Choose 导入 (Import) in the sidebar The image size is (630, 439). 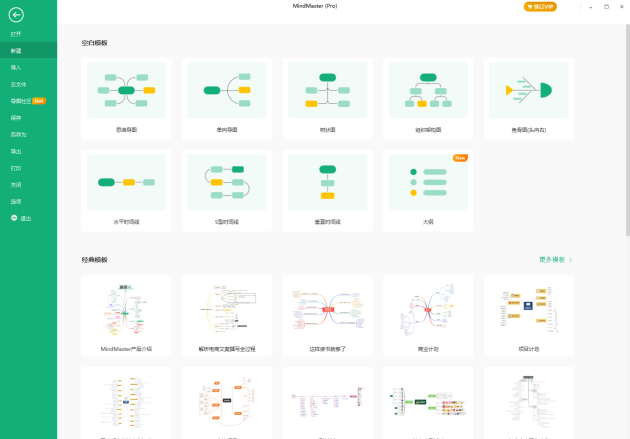pyautogui.click(x=16, y=67)
